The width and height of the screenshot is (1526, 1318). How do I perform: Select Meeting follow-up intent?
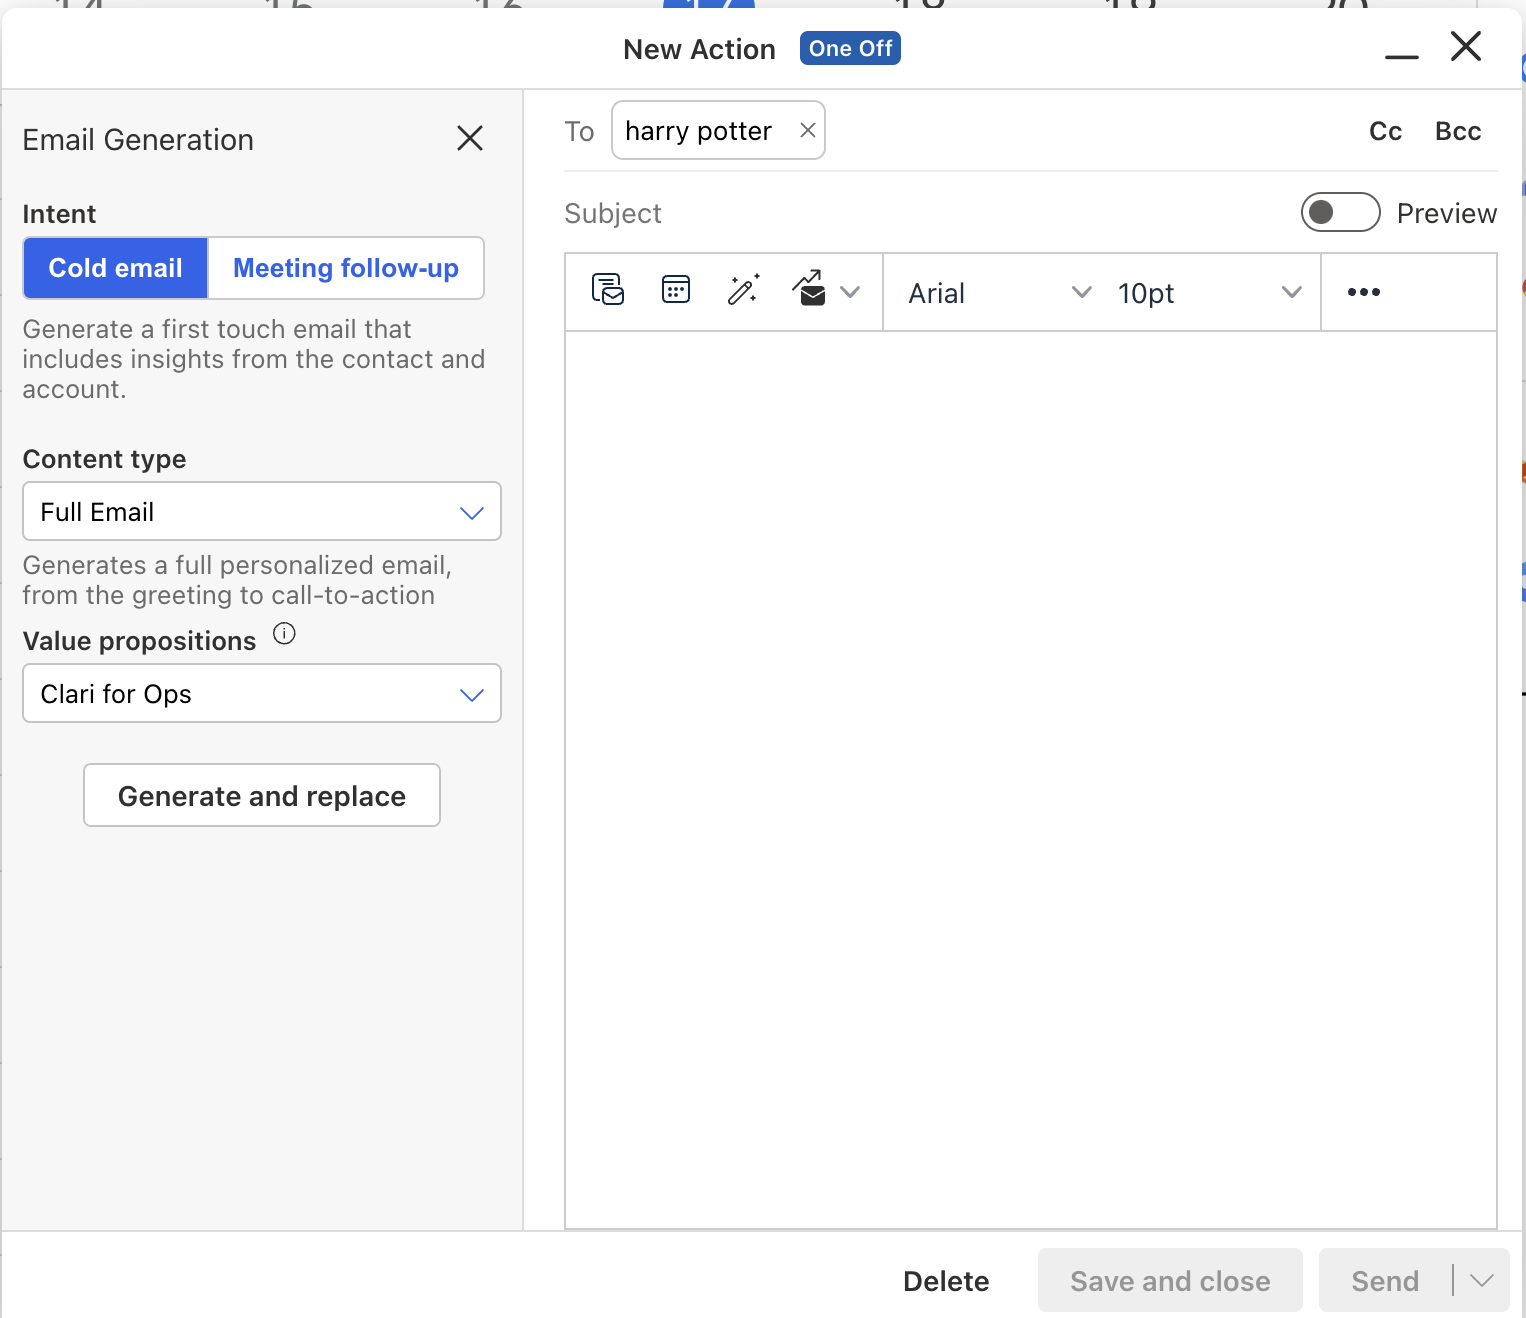[x=346, y=268]
